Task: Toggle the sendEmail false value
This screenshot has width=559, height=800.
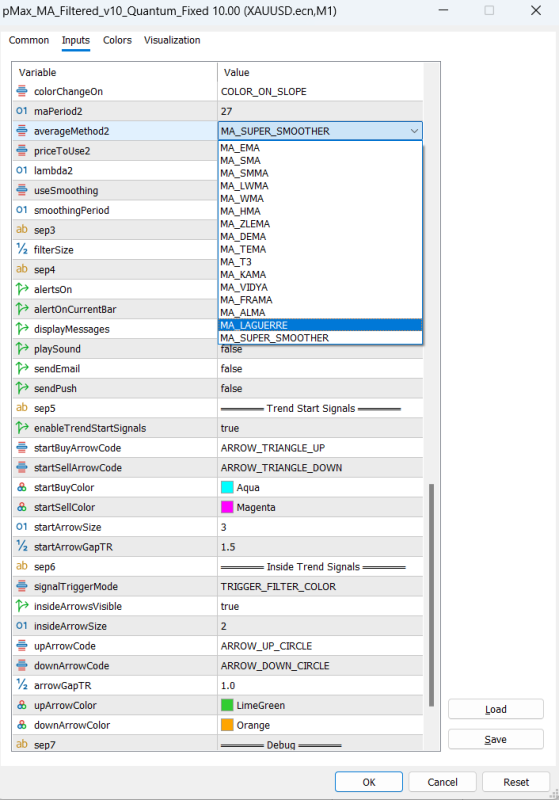Action: coord(320,368)
